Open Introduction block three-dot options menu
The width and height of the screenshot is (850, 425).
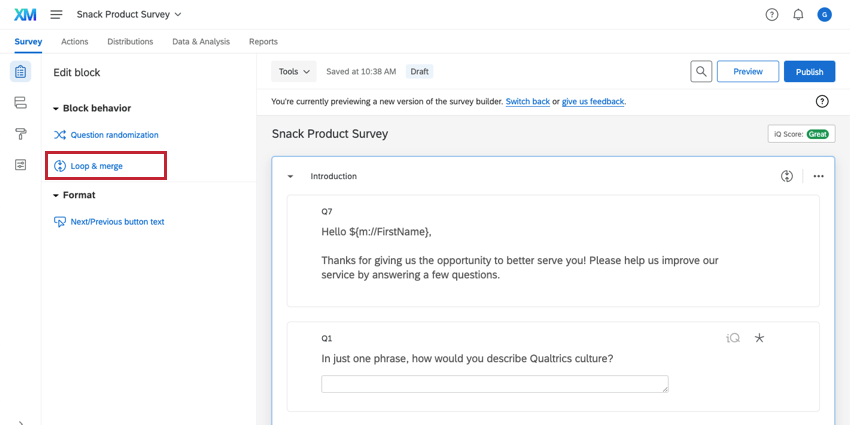tap(818, 176)
